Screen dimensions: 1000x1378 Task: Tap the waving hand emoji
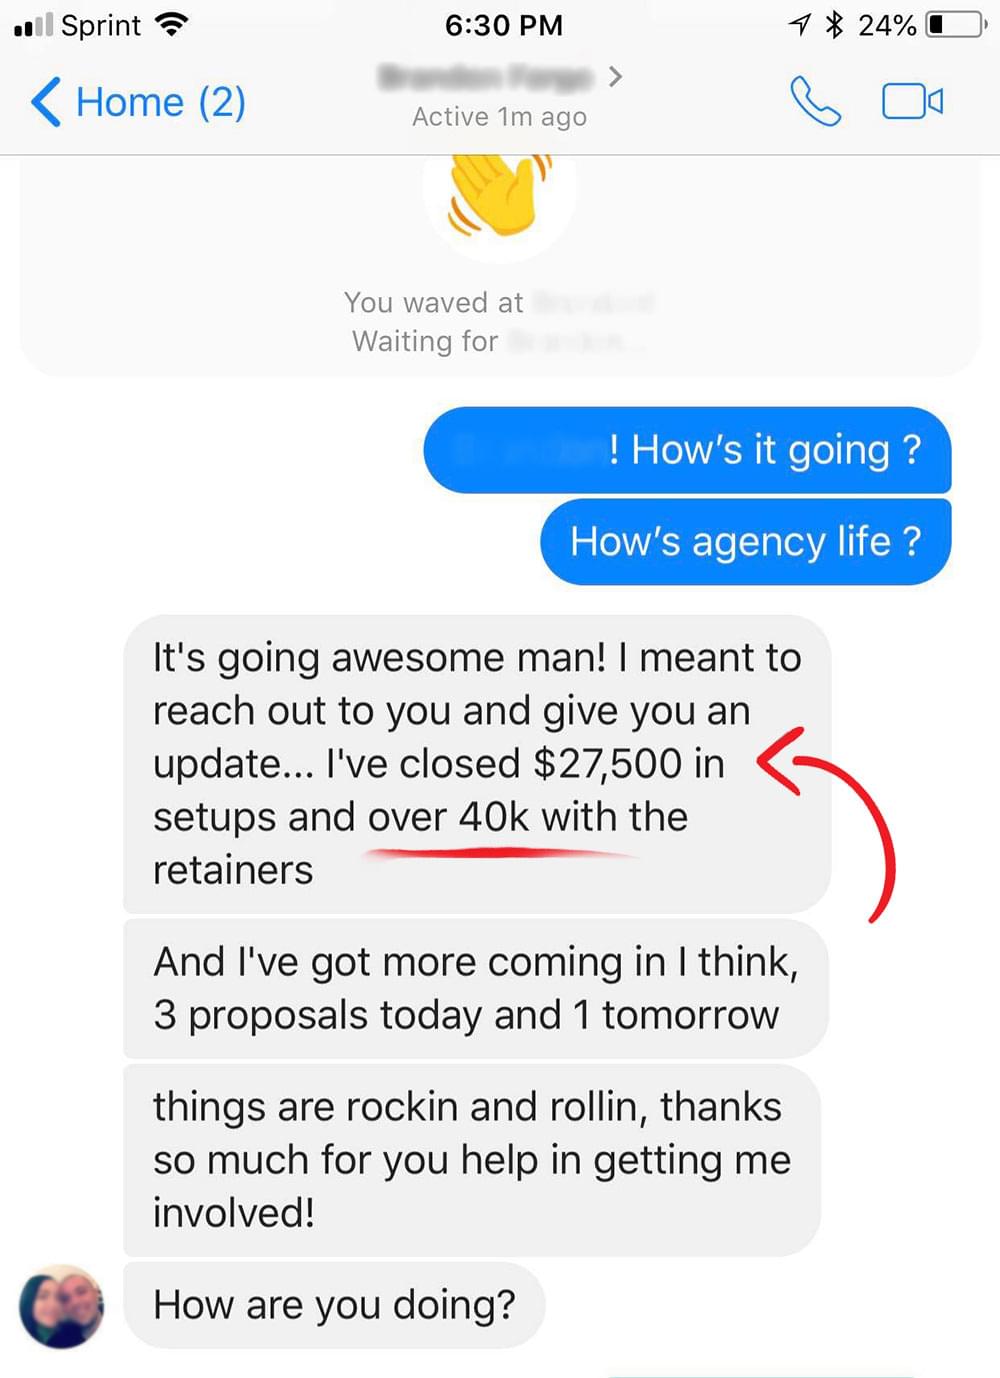(499, 192)
